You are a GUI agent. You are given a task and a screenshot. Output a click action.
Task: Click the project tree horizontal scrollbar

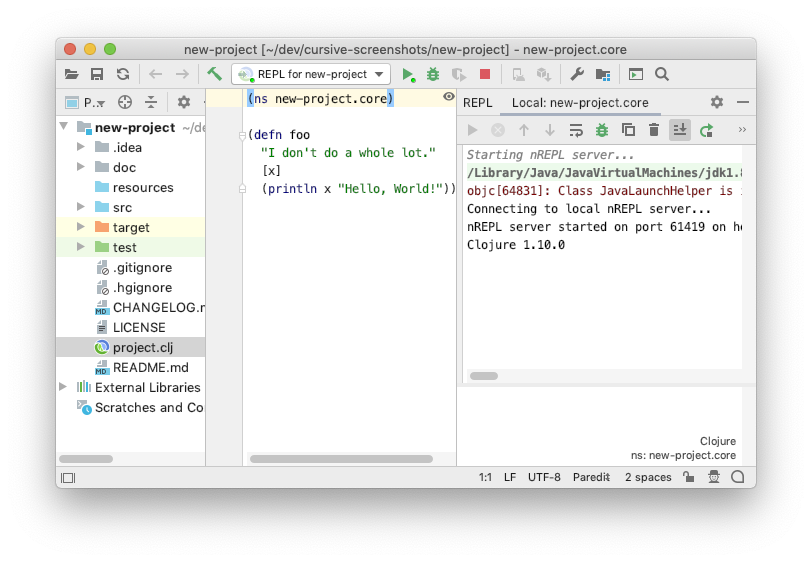click(x=86, y=459)
